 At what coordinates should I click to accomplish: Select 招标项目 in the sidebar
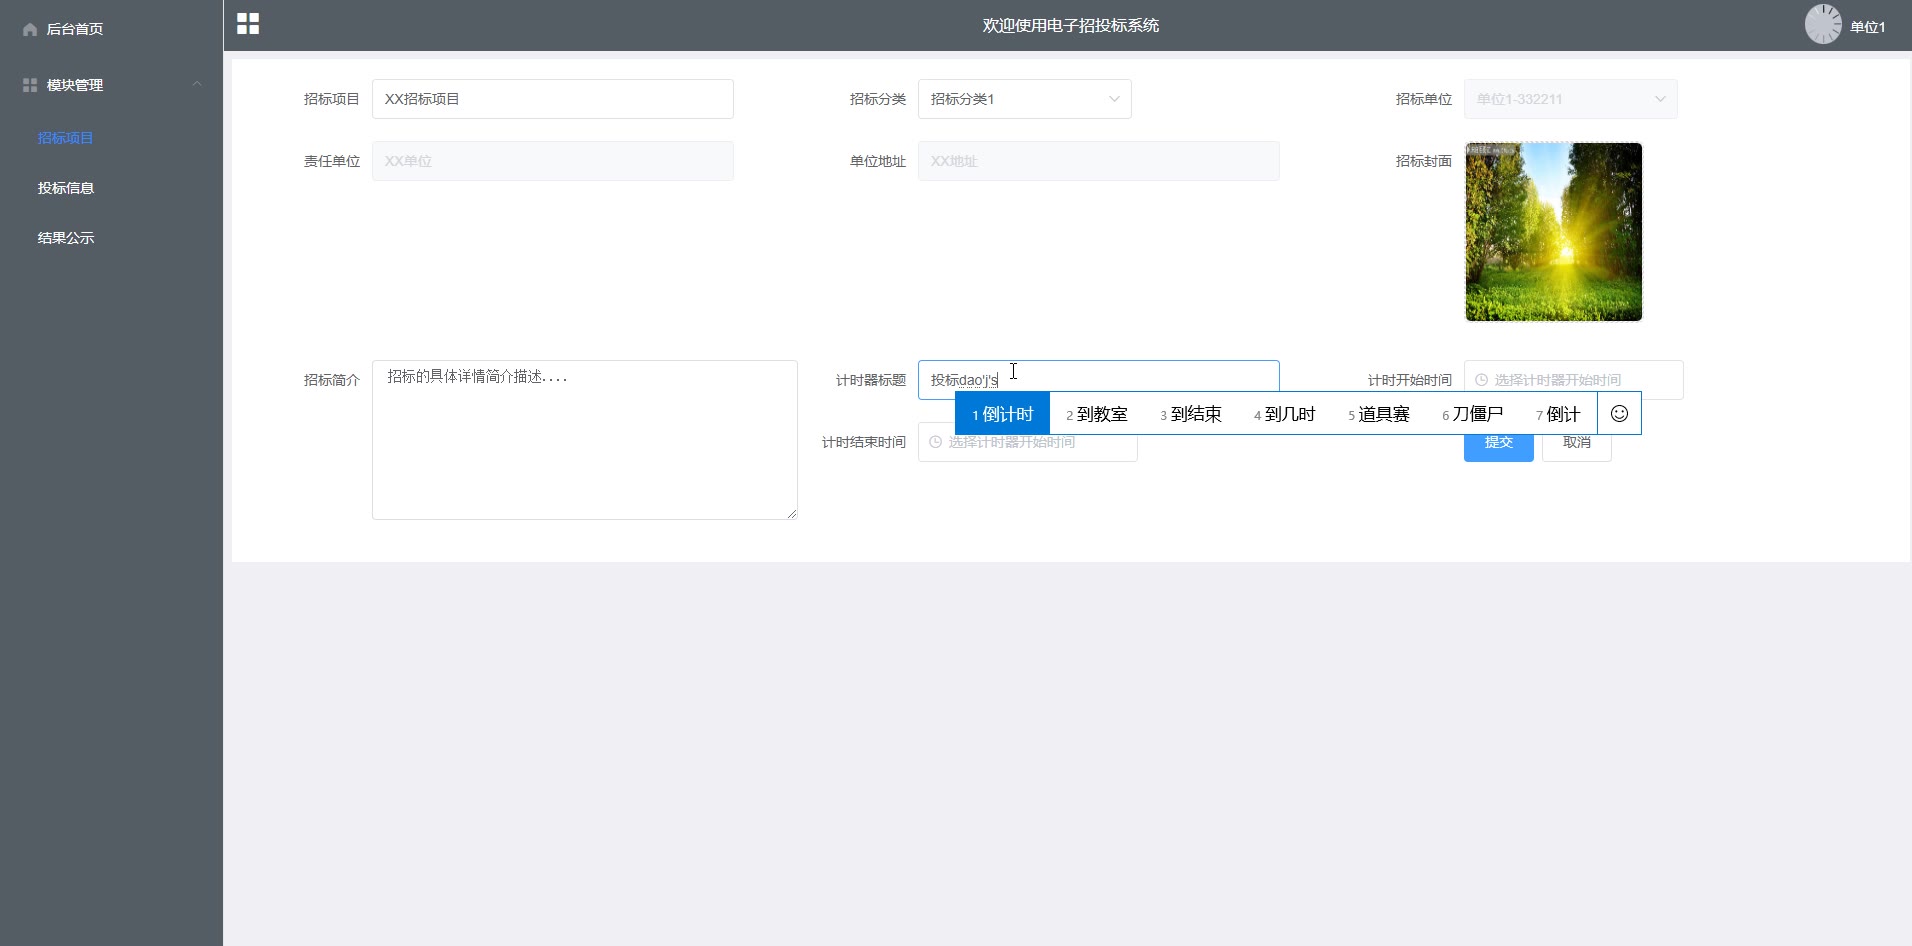(x=66, y=138)
